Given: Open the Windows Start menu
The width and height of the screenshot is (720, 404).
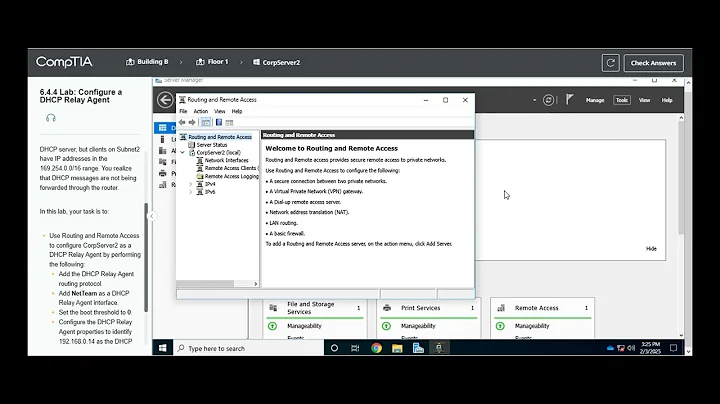Looking at the screenshot, I should click(163, 348).
